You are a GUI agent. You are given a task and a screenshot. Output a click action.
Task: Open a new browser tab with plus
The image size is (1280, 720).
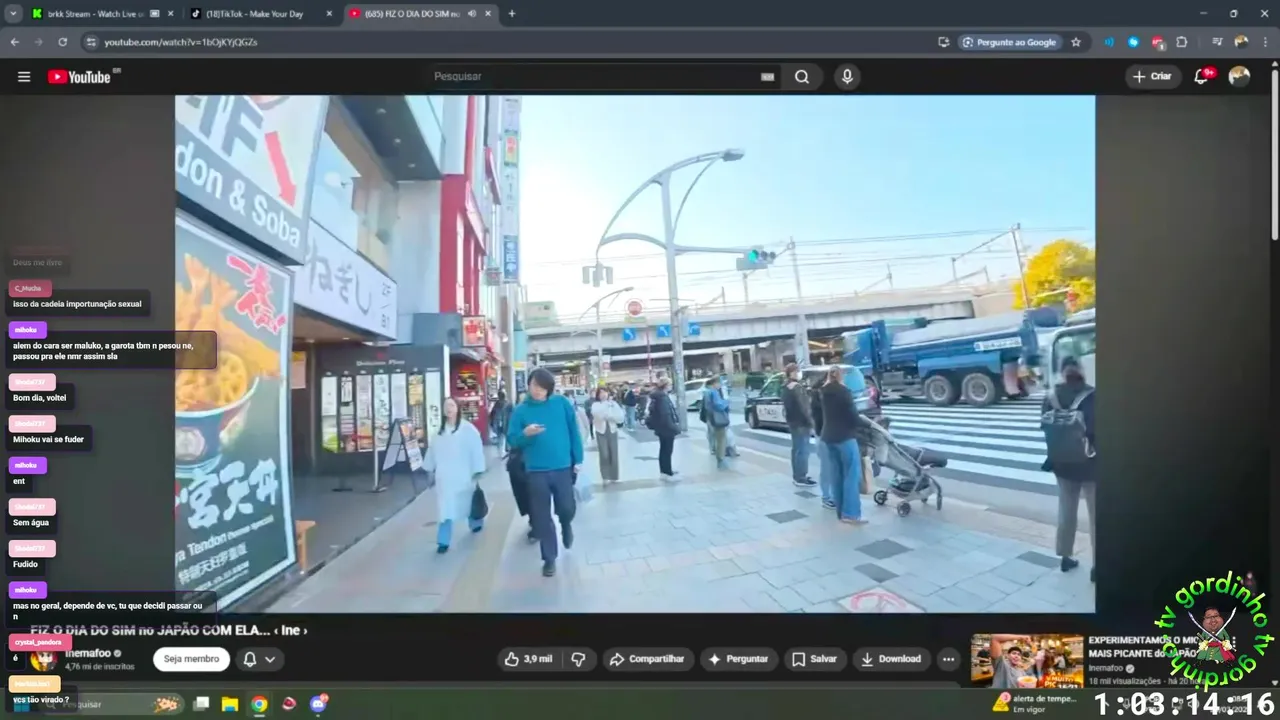[512, 14]
